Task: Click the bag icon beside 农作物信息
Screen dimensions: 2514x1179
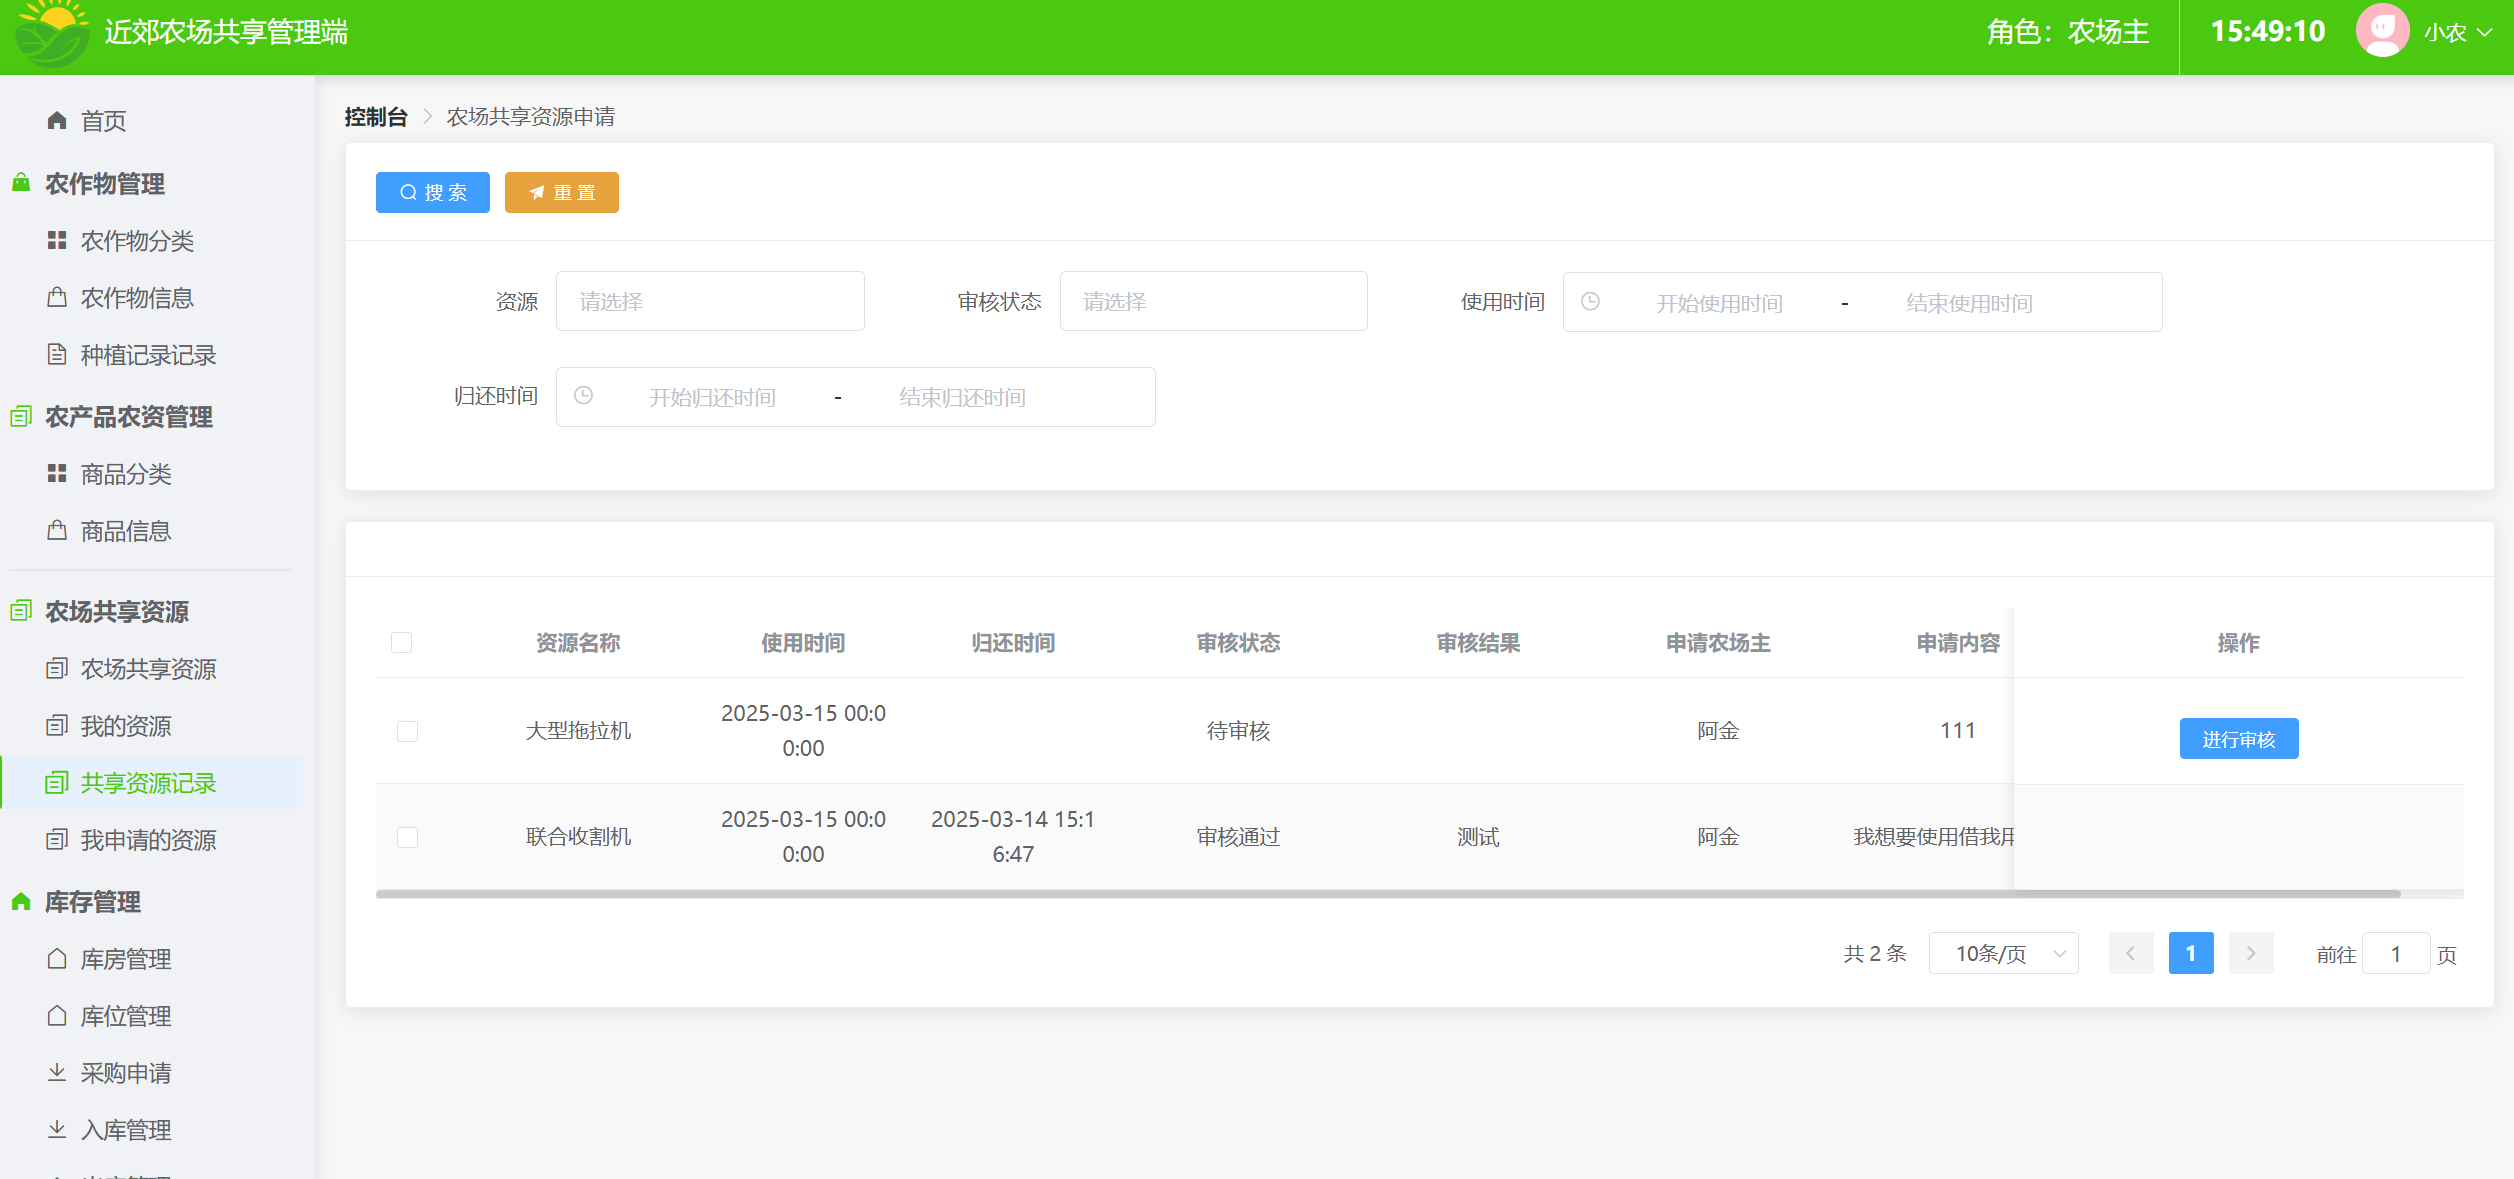Action: point(57,297)
